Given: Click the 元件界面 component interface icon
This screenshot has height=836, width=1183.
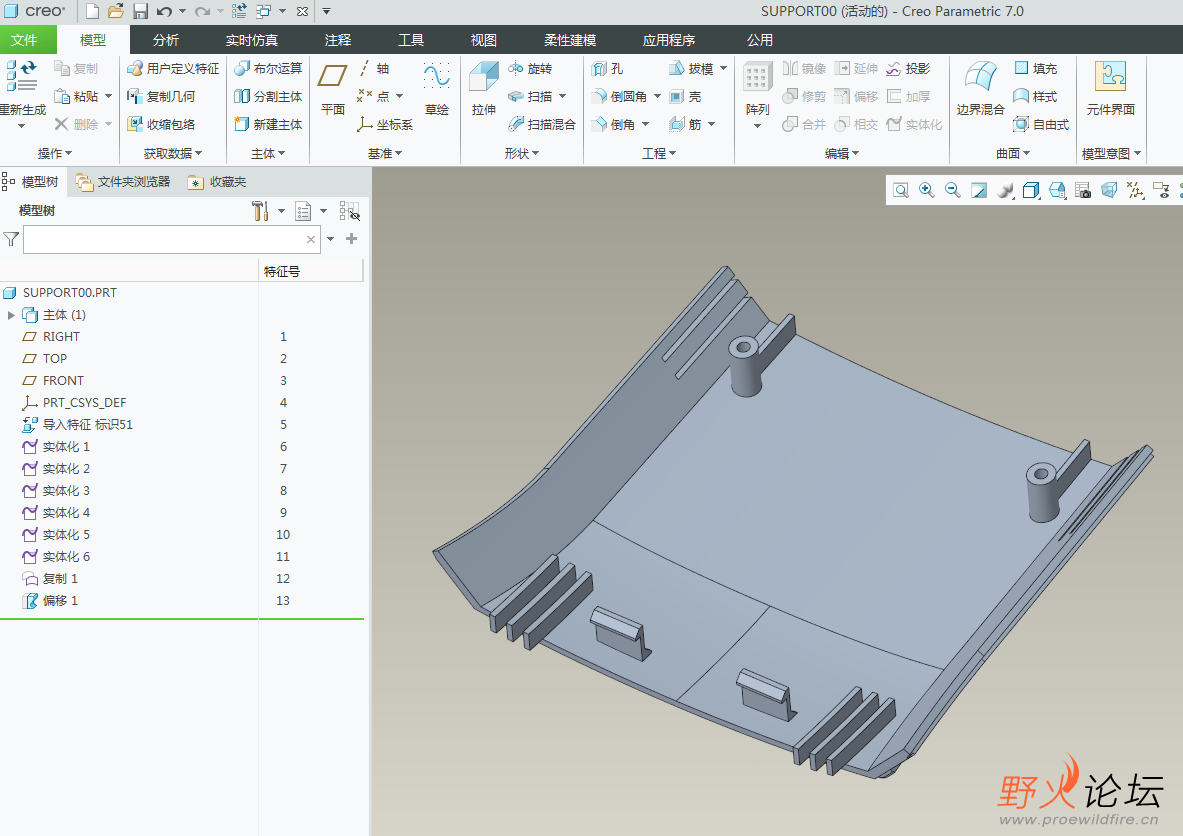Looking at the screenshot, I should [x=1111, y=77].
